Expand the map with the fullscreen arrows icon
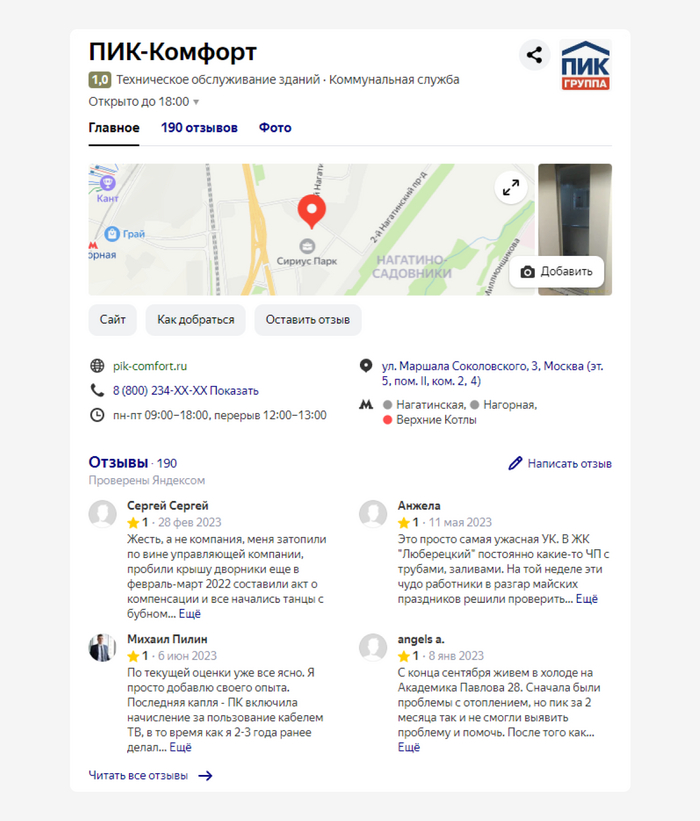Image resolution: width=700 pixels, height=821 pixels. (511, 187)
